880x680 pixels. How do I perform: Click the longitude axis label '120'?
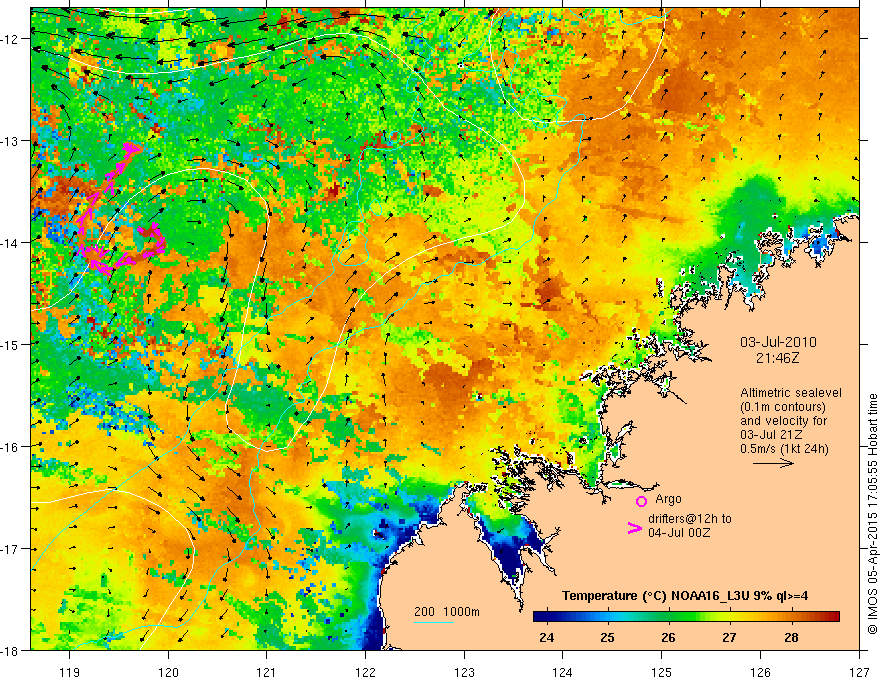point(168,672)
